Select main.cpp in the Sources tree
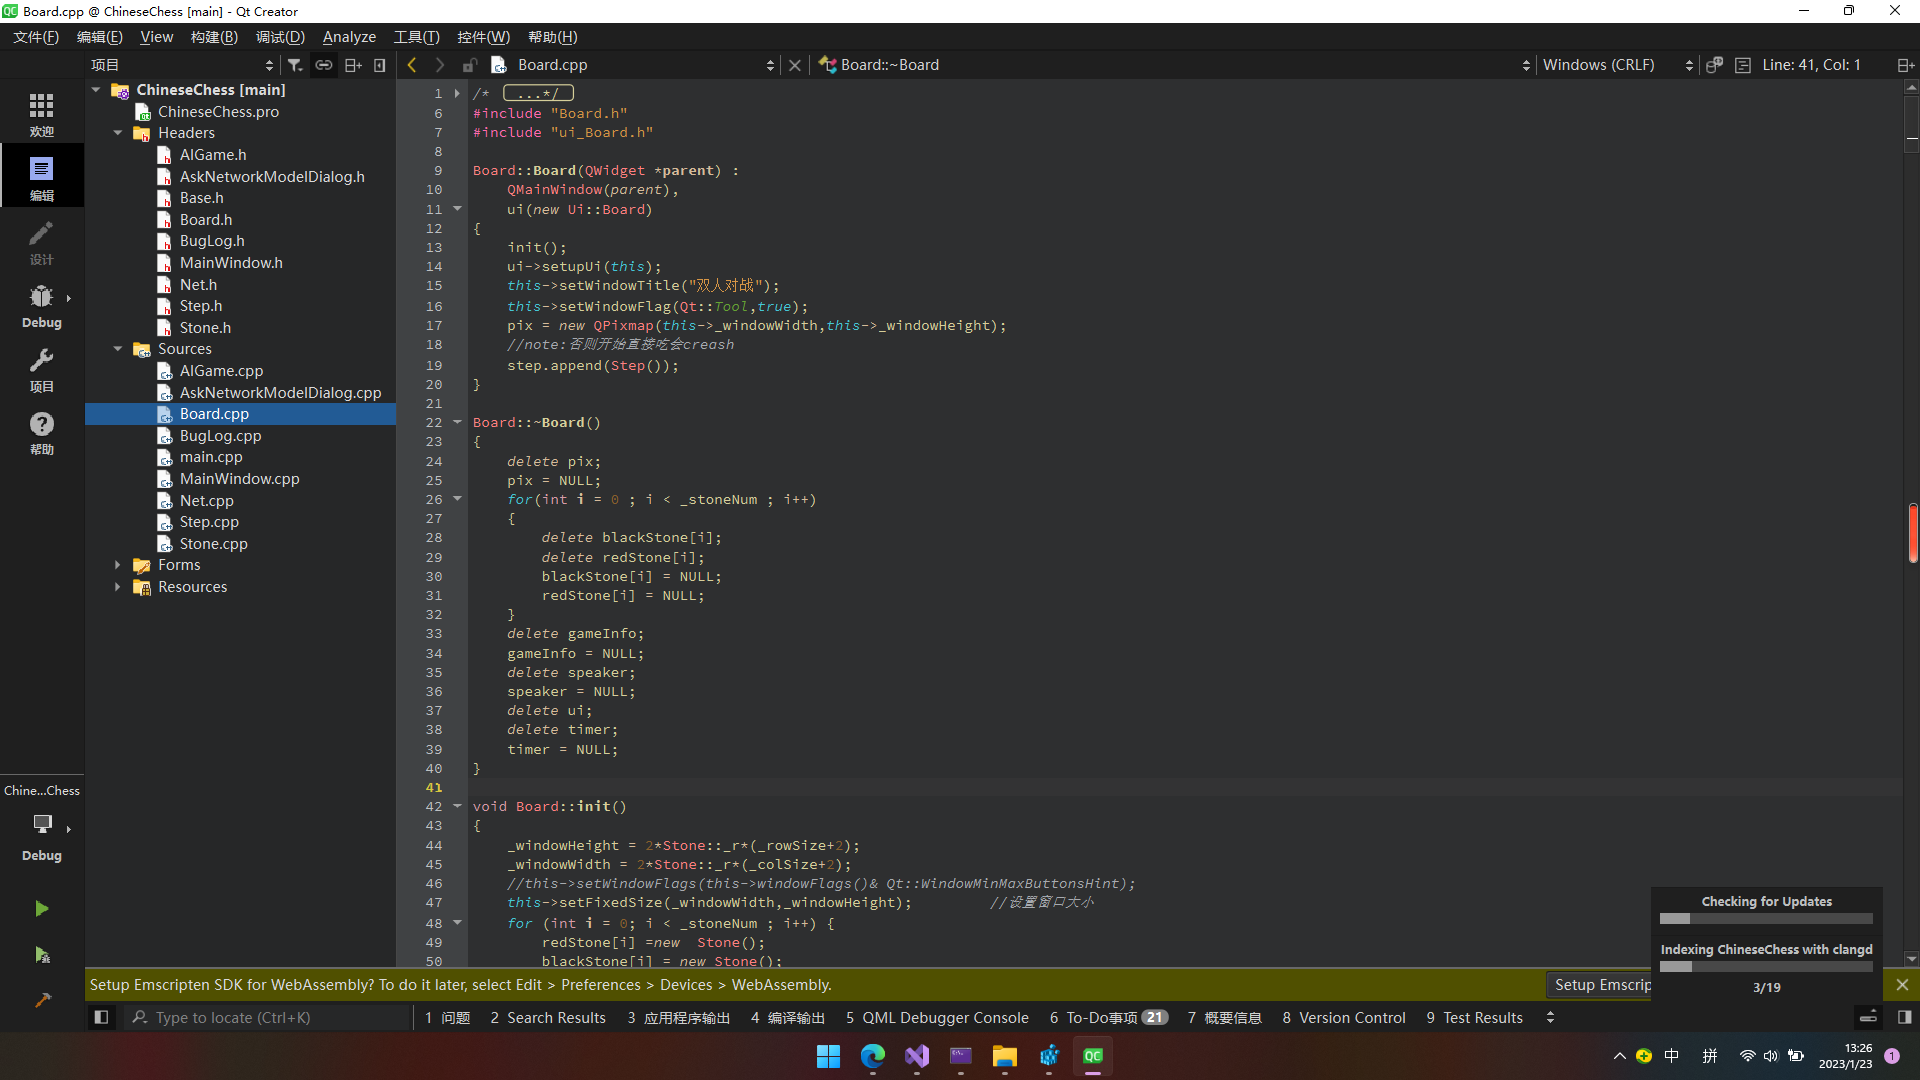The height and width of the screenshot is (1080, 1920). click(211, 457)
